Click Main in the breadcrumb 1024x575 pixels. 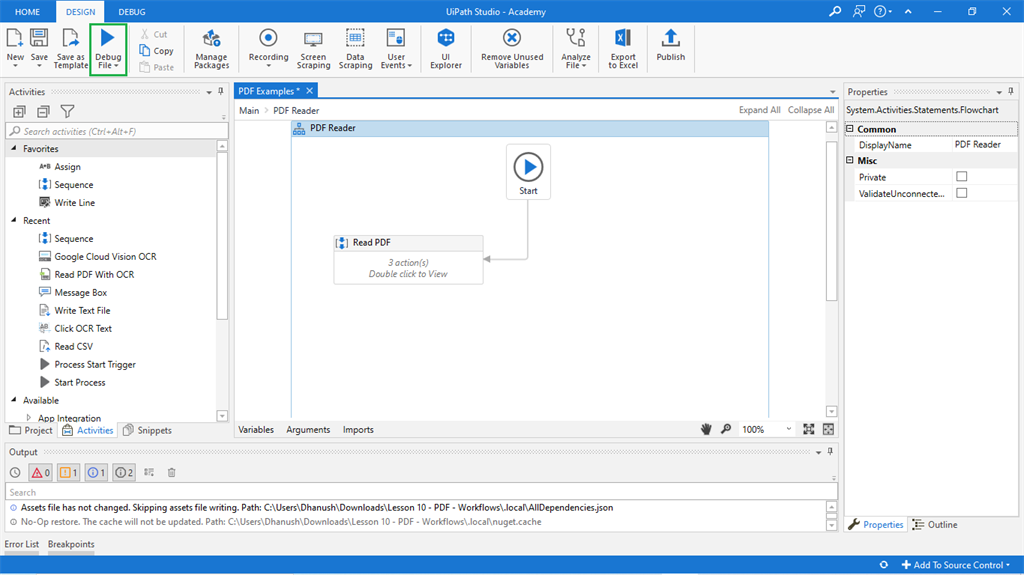click(x=249, y=110)
